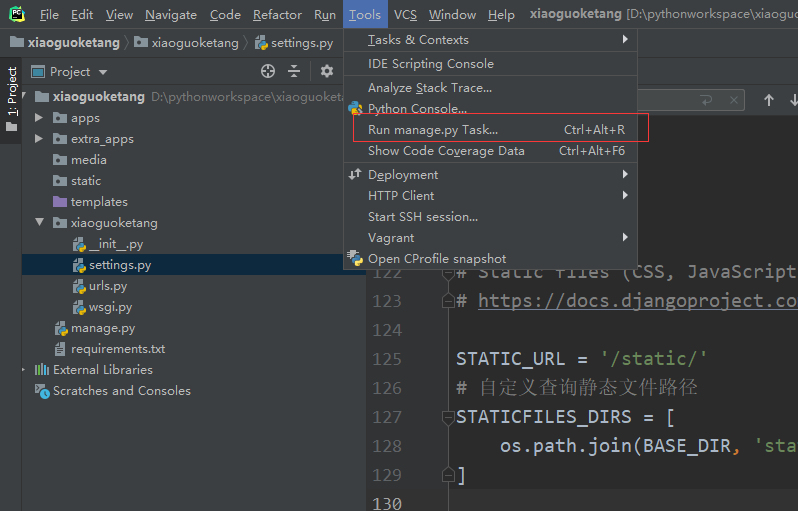Expand the extra_apps folder arrow
The width and height of the screenshot is (798, 511).
[x=39, y=138]
